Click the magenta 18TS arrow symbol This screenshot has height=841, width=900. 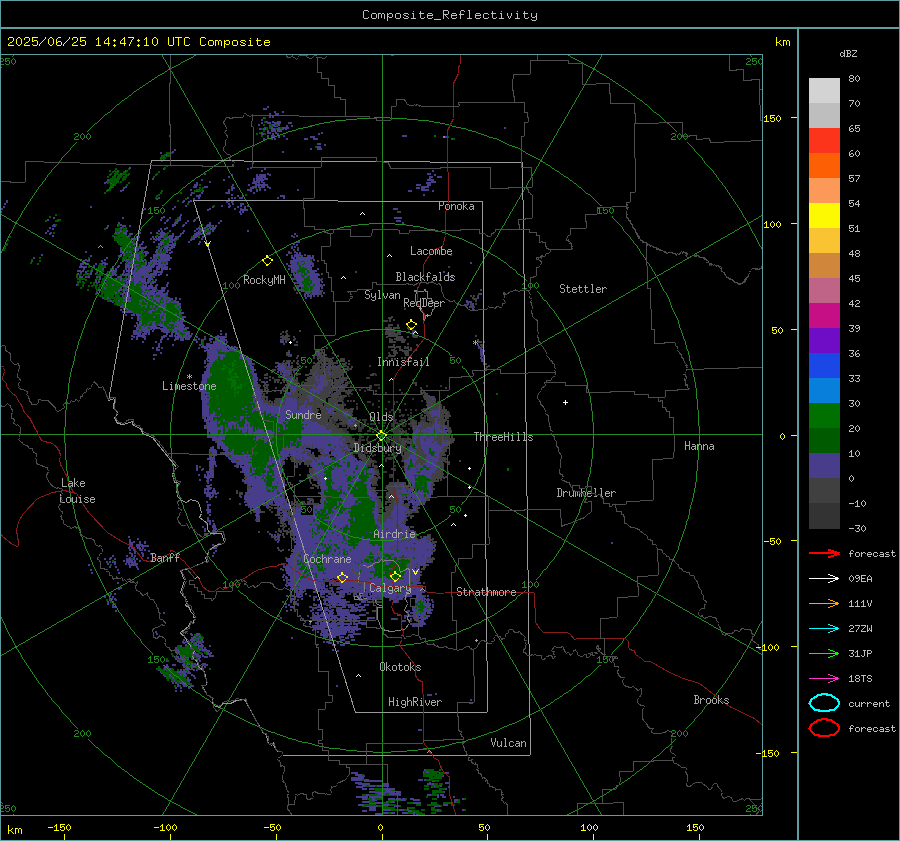824,679
